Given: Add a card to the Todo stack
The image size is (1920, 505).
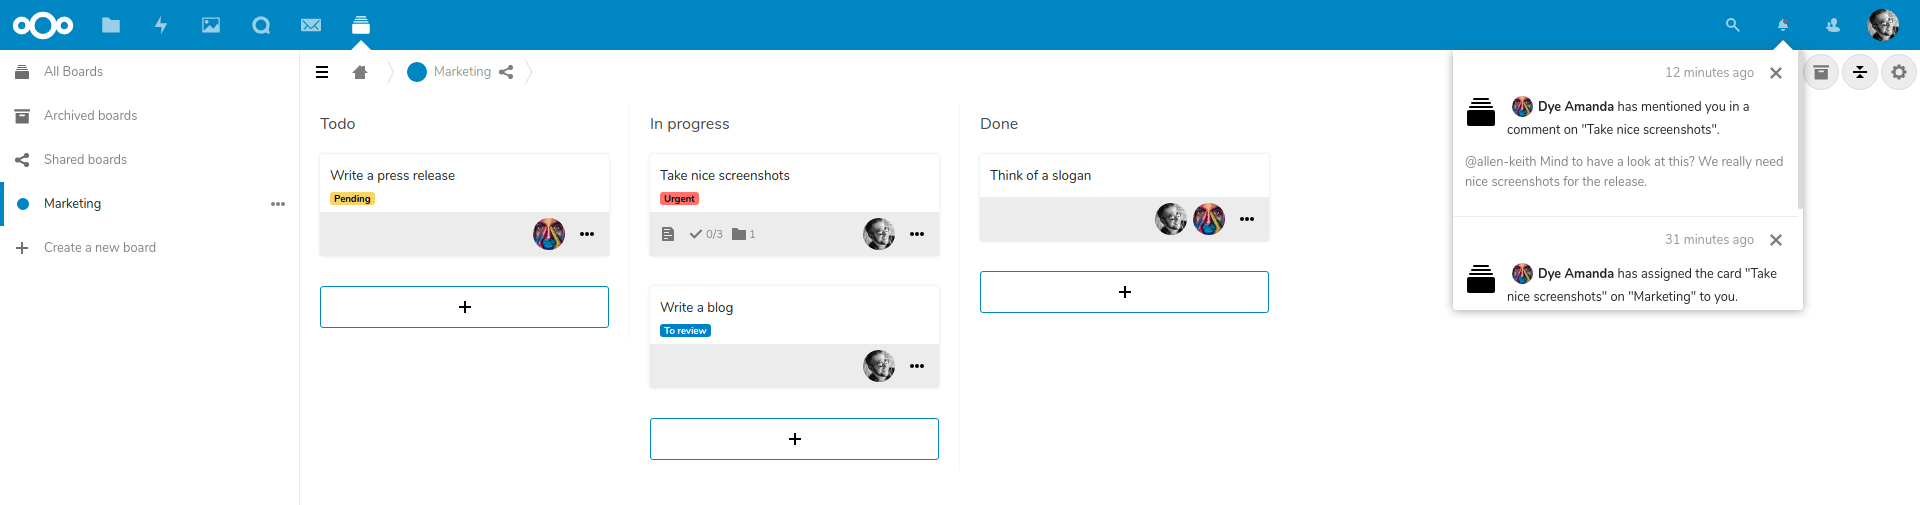Looking at the screenshot, I should point(464,307).
